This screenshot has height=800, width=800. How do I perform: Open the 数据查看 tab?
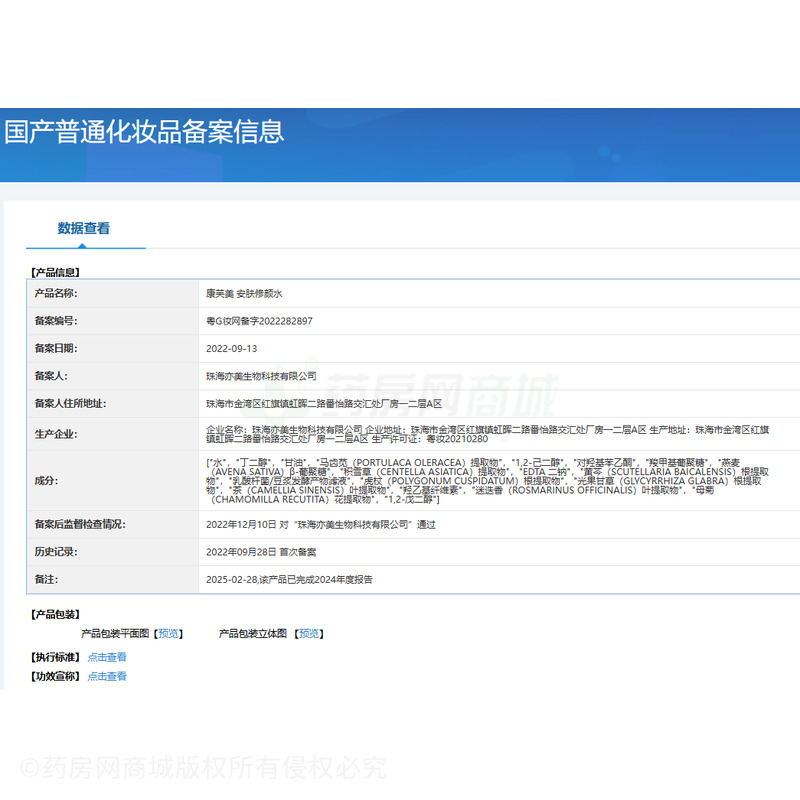pyautogui.click(x=84, y=228)
